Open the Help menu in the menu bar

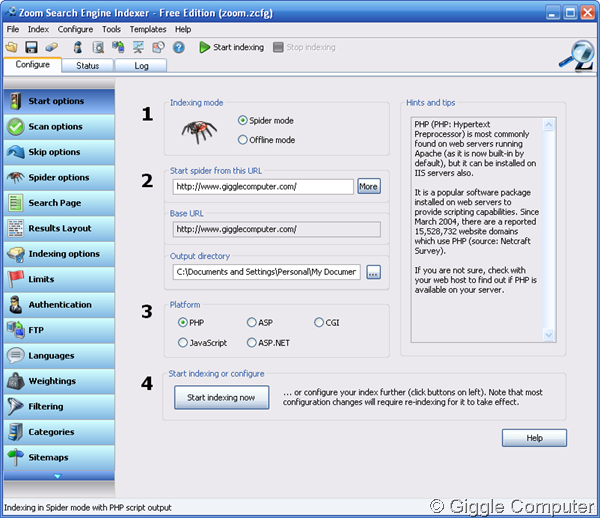pos(183,29)
